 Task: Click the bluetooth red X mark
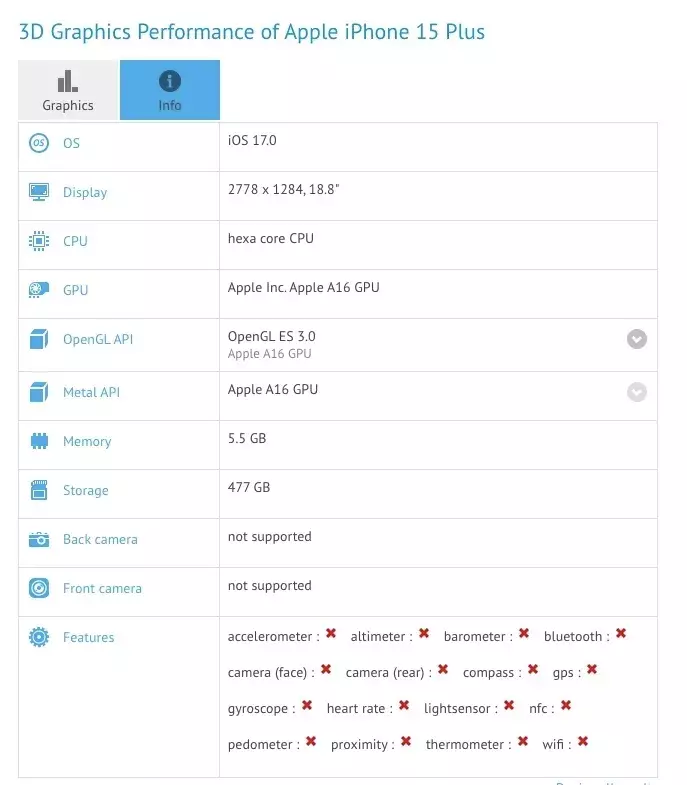(x=621, y=634)
